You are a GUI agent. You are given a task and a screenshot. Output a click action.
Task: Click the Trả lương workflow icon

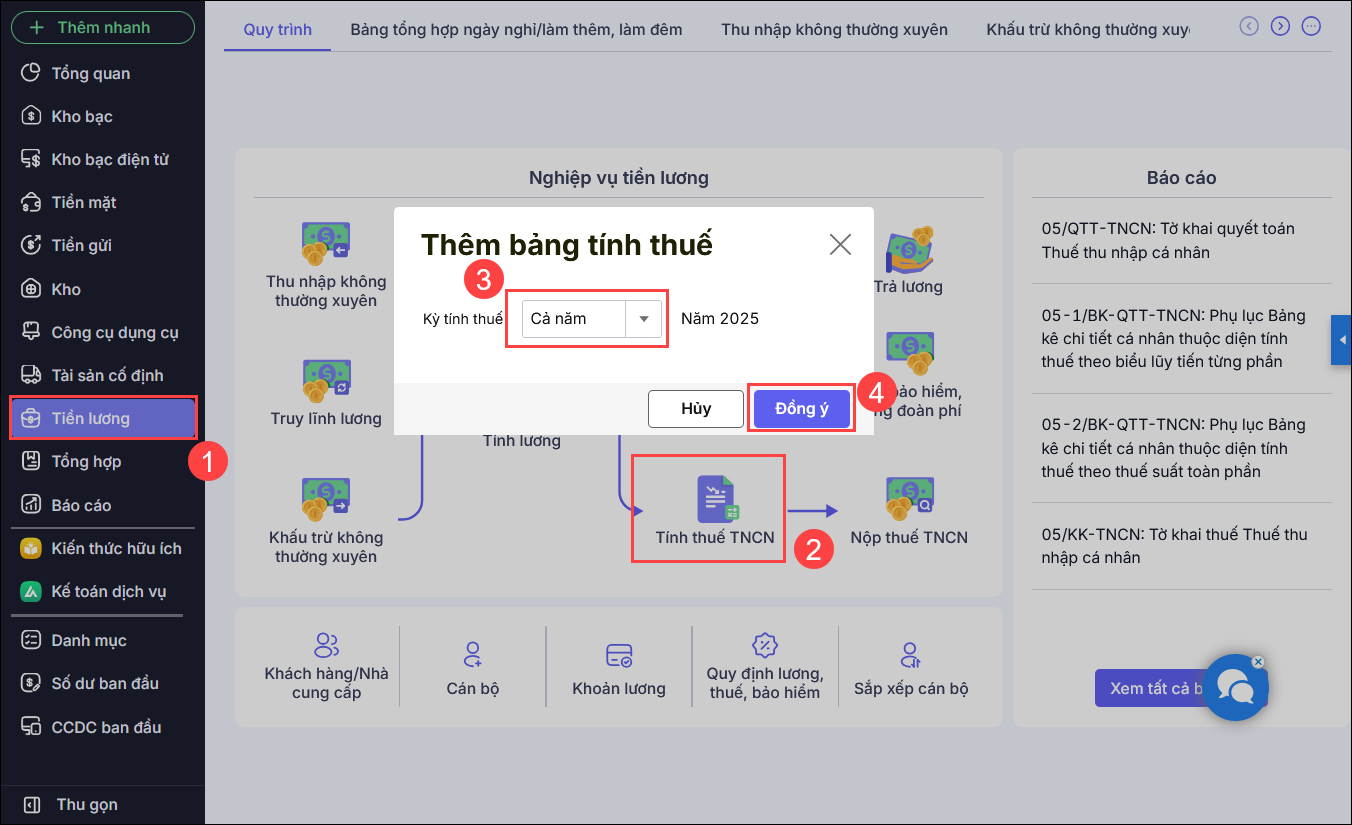point(910,248)
